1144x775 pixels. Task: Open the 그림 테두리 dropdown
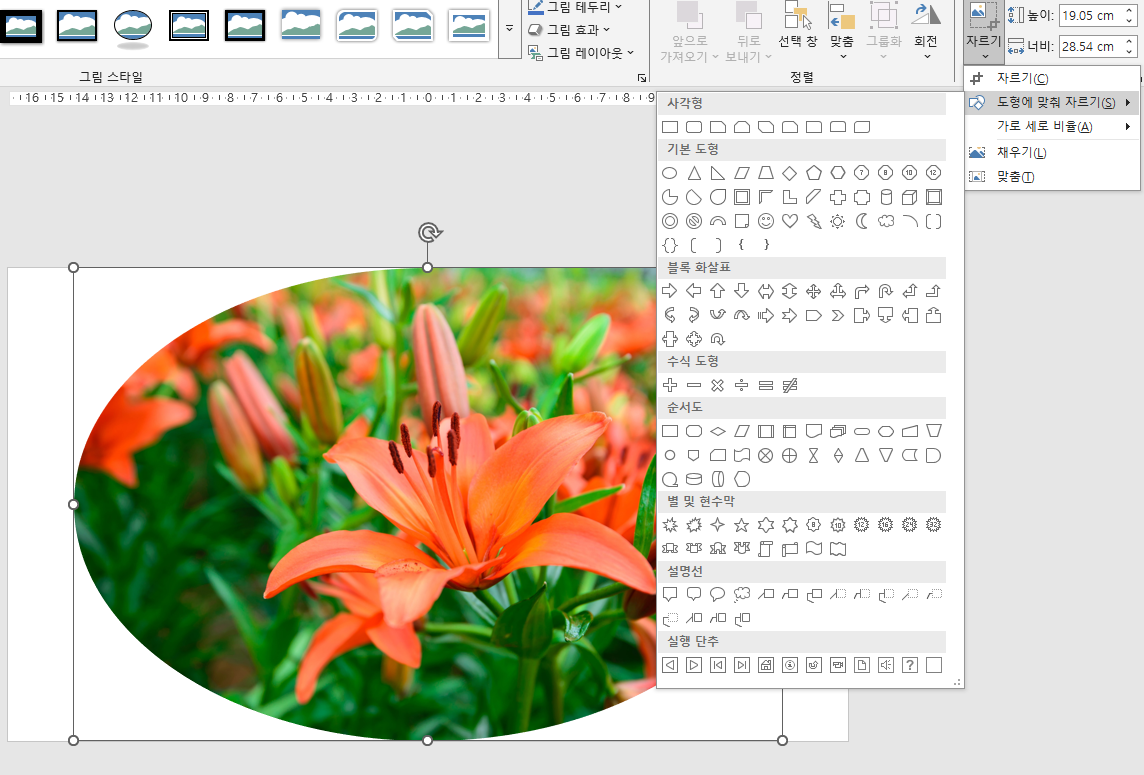(575, 7)
